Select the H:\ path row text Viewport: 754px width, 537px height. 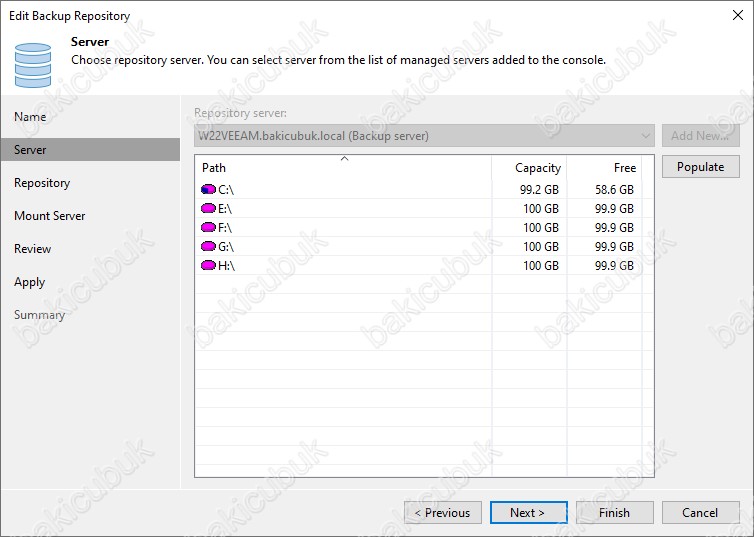pos(226,265)
